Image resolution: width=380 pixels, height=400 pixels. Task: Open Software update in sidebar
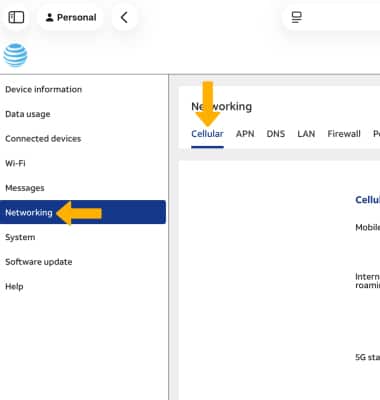[39, 262]
